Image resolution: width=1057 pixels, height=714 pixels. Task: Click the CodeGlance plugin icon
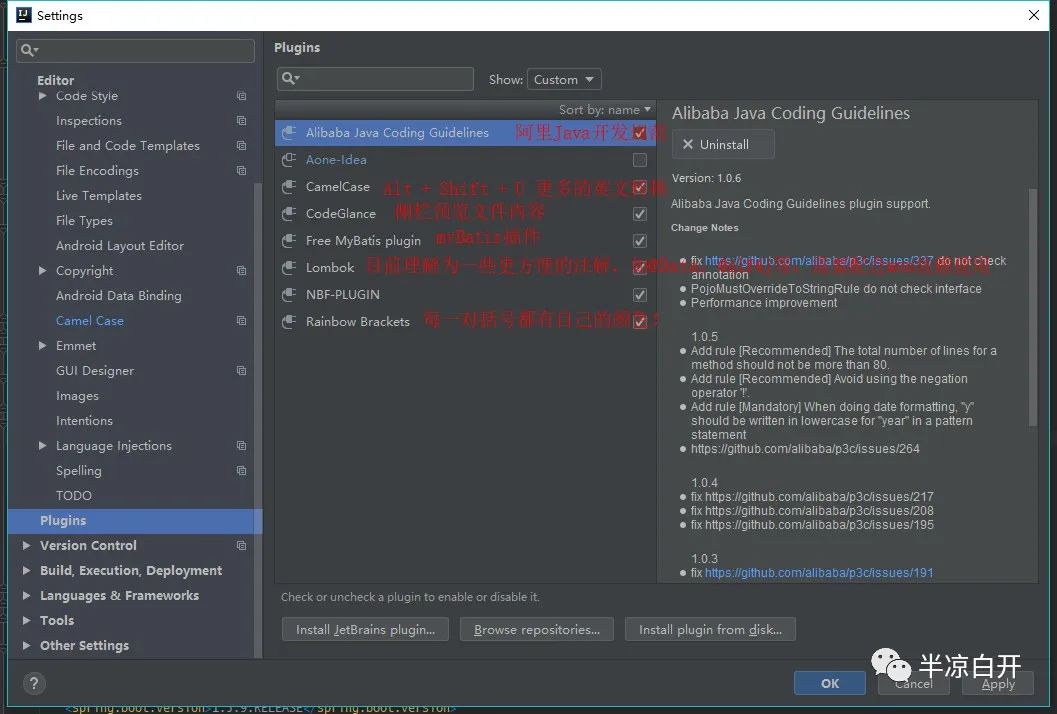point(289,214)
